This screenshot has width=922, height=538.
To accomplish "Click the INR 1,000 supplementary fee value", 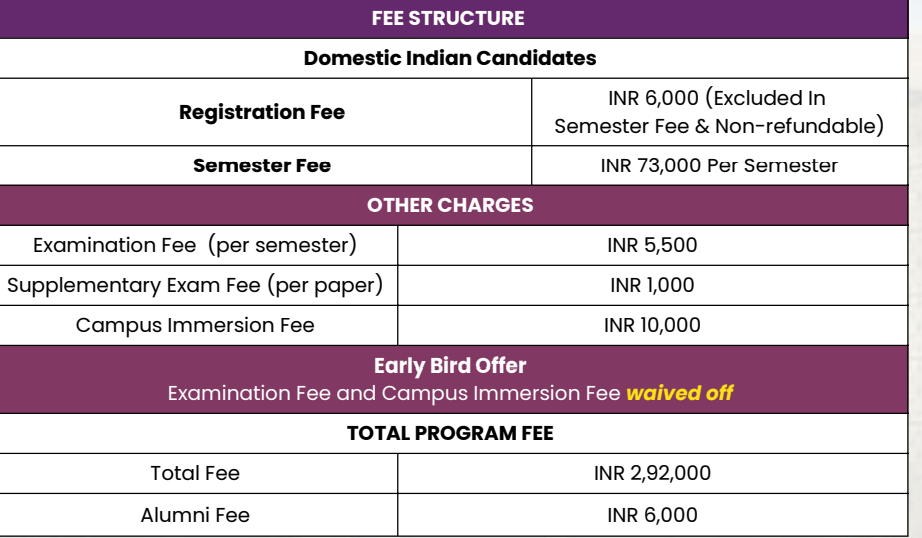I will tap(652, 285).
